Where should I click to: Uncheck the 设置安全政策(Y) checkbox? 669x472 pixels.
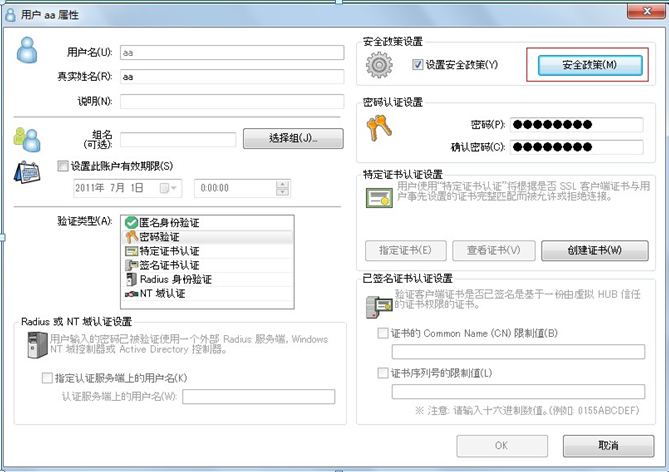coord(418,64)
